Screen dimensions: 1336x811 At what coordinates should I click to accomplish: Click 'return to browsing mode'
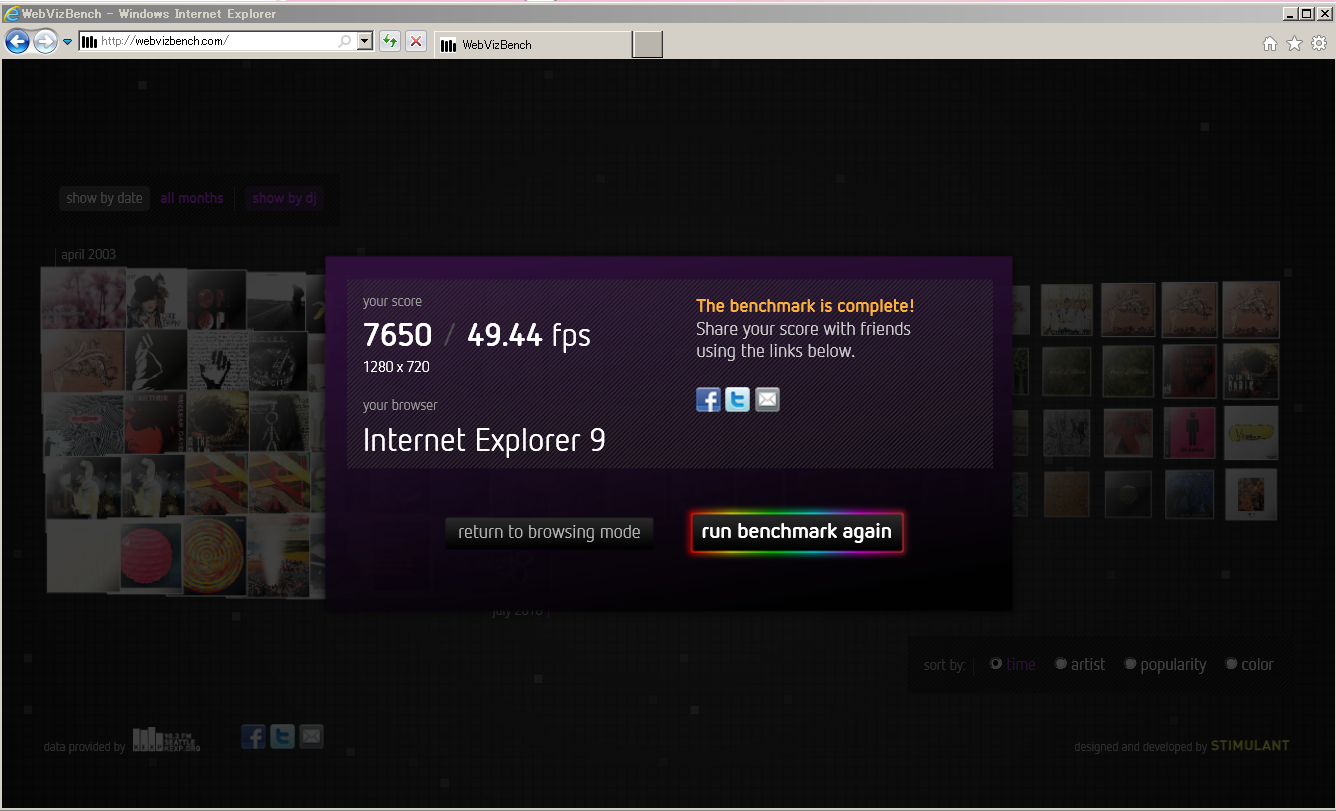549,532
